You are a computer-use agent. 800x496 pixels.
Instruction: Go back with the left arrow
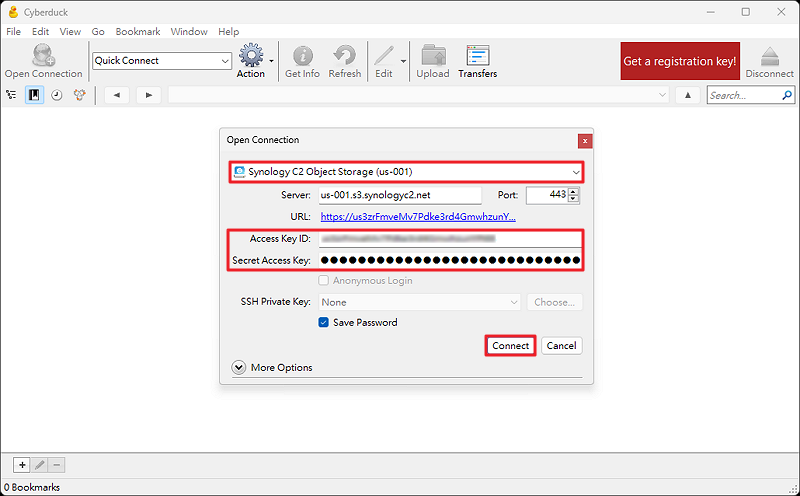pyautogui.click(x=117, y=95)
